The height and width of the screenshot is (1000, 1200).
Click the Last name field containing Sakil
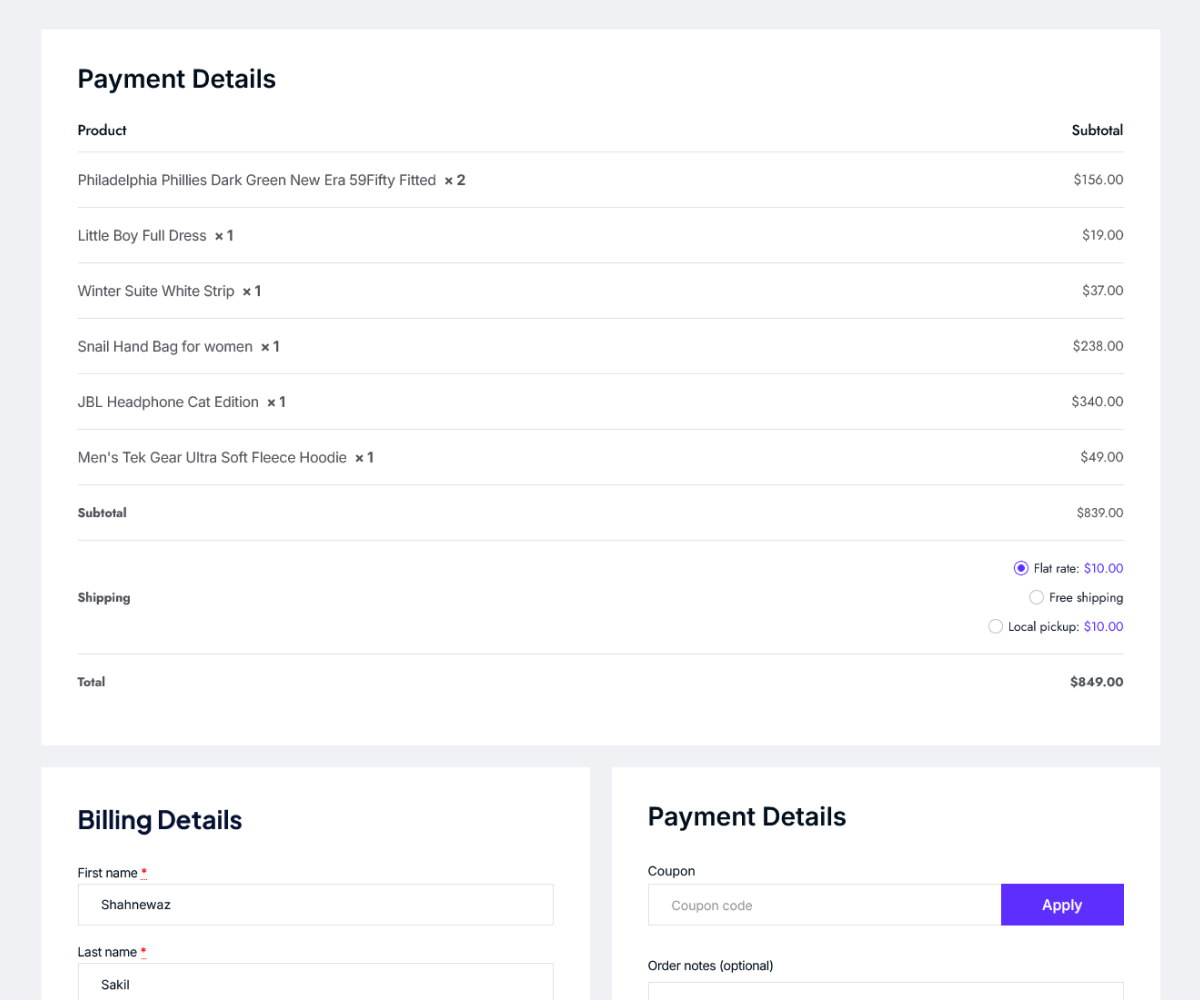315,984
